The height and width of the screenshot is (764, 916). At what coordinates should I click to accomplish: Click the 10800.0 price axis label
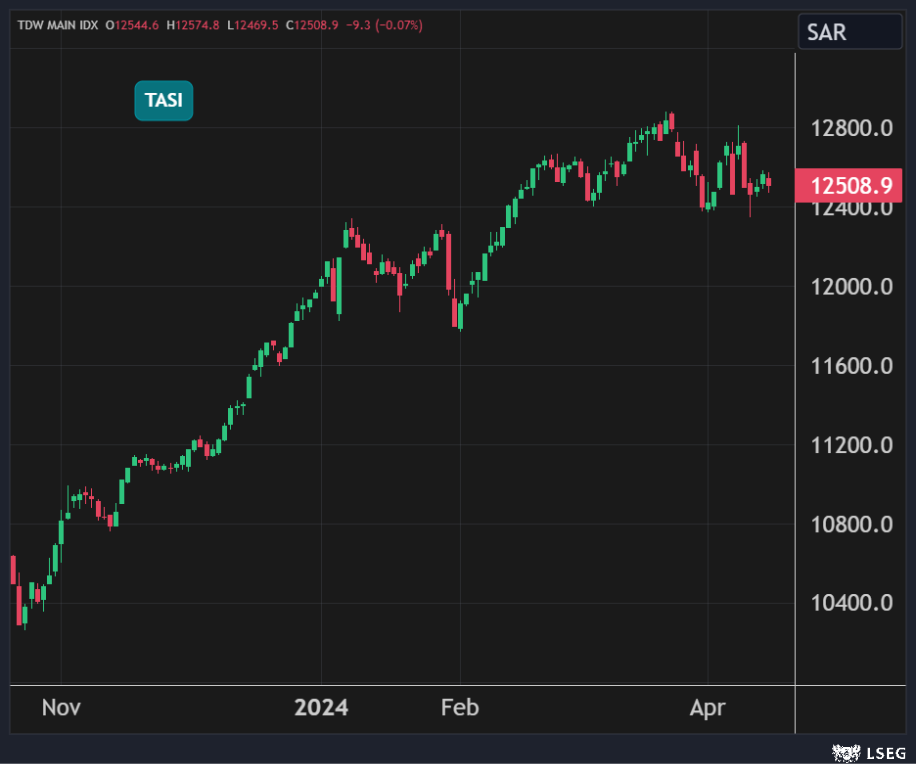tap(852, 525)
